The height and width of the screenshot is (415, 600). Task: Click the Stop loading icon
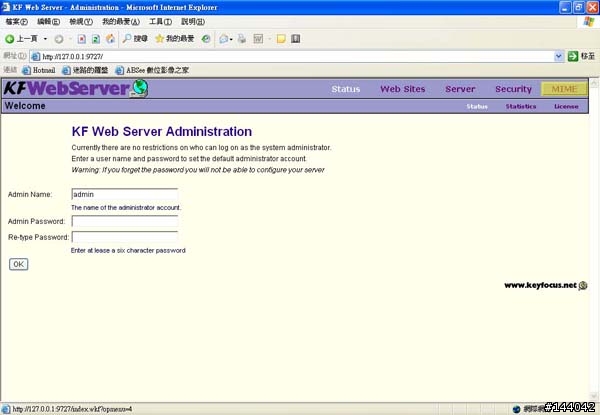[x=82, y=39]
